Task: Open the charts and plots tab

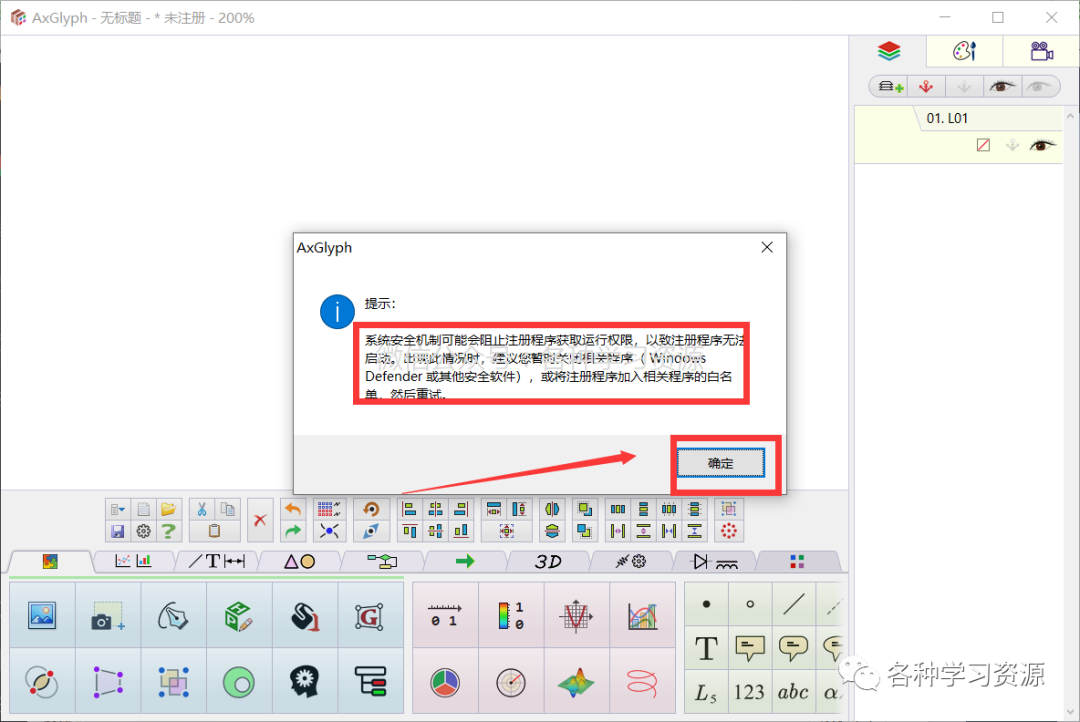Action: 134,561
